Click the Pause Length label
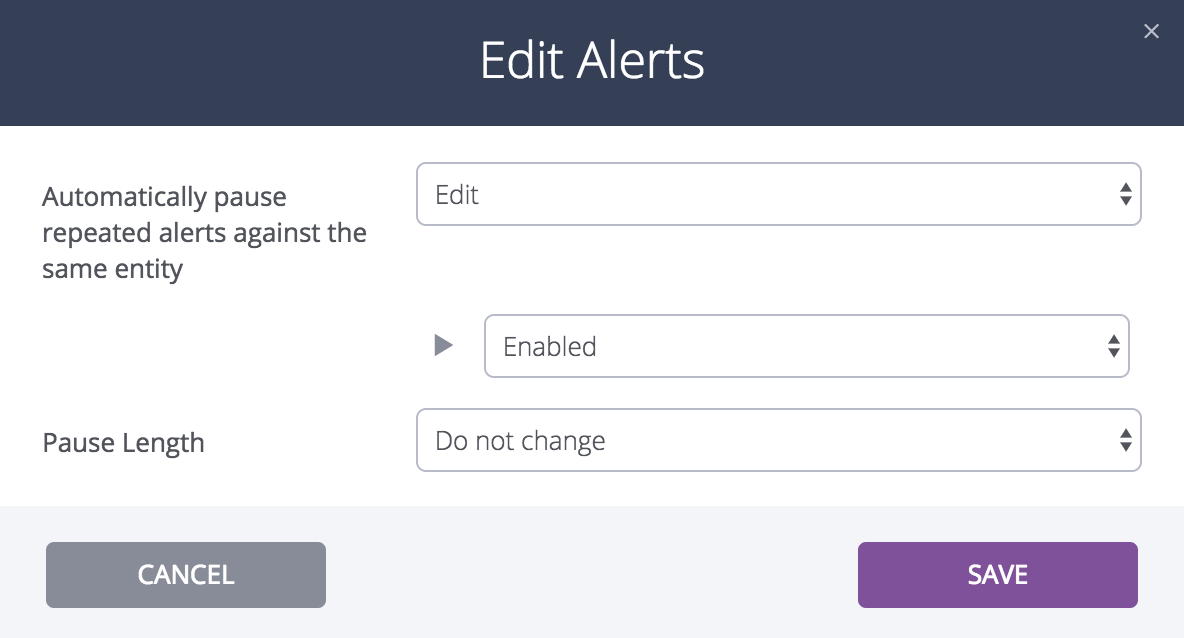This screenshot has height=638, width=1184. [123, 442]
